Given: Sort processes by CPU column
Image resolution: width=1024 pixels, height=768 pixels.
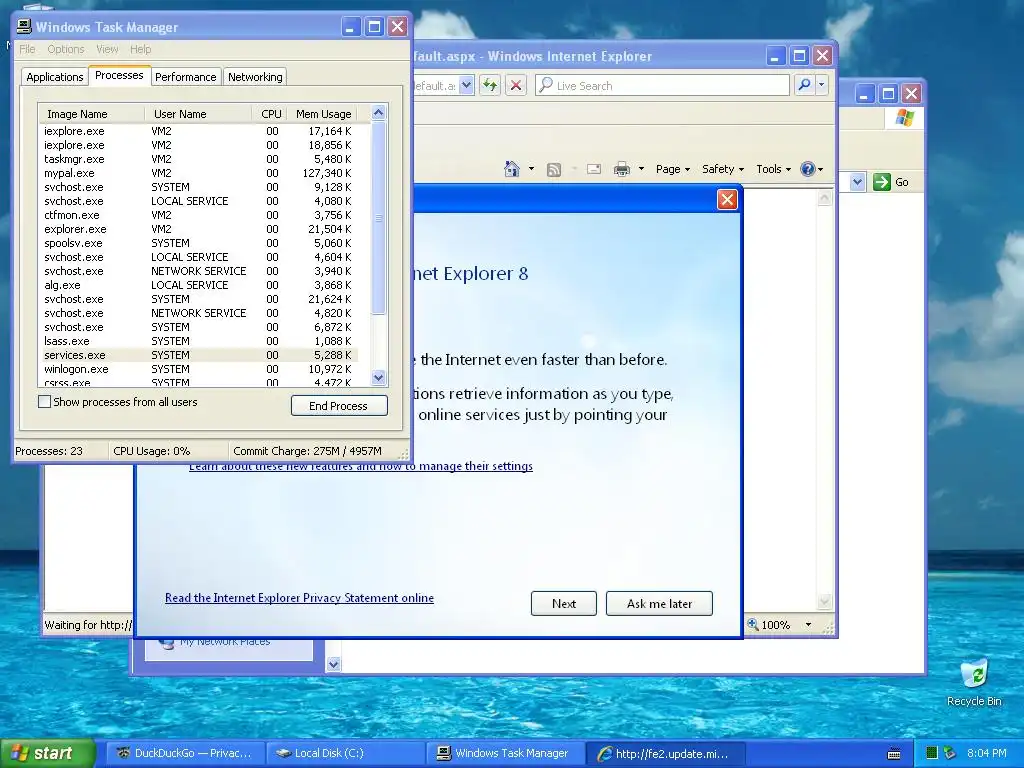Looking at the screenshot, I should (x=269, y=114).
